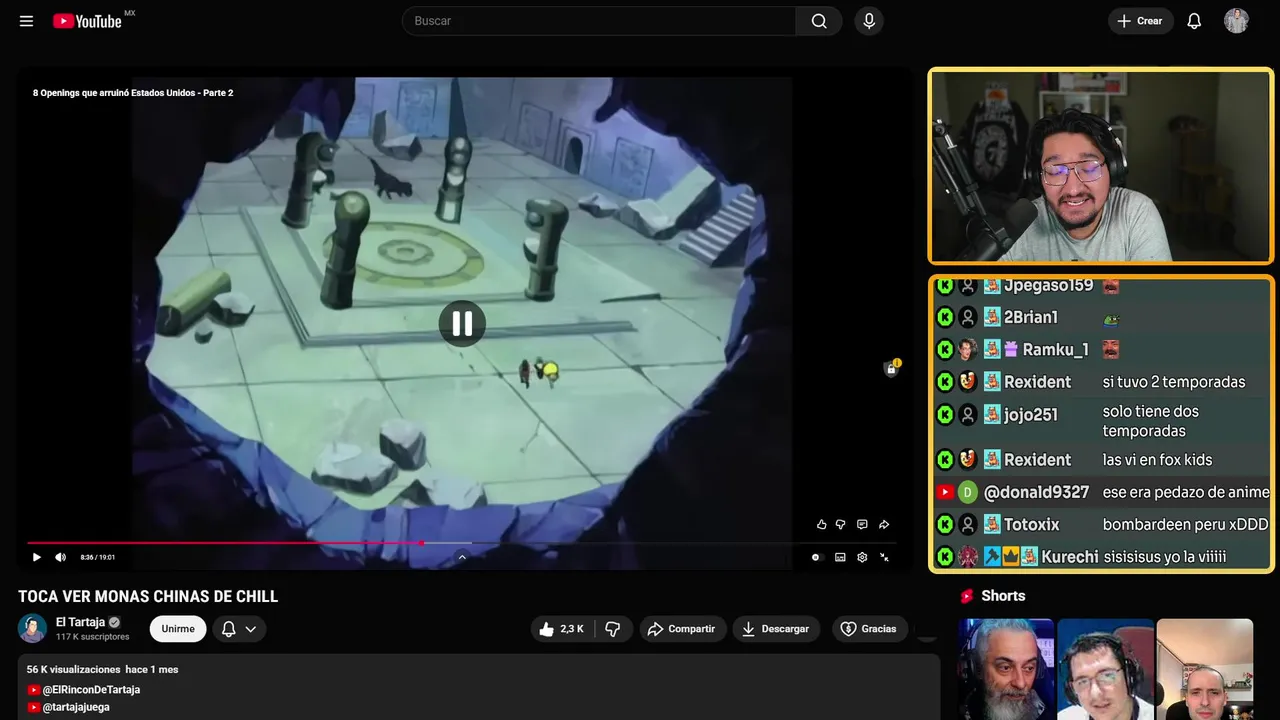Click the green D avatar of @donald9327
Image resolution: width=1280 pixels, height=720 pixels.
pos(967,492)
